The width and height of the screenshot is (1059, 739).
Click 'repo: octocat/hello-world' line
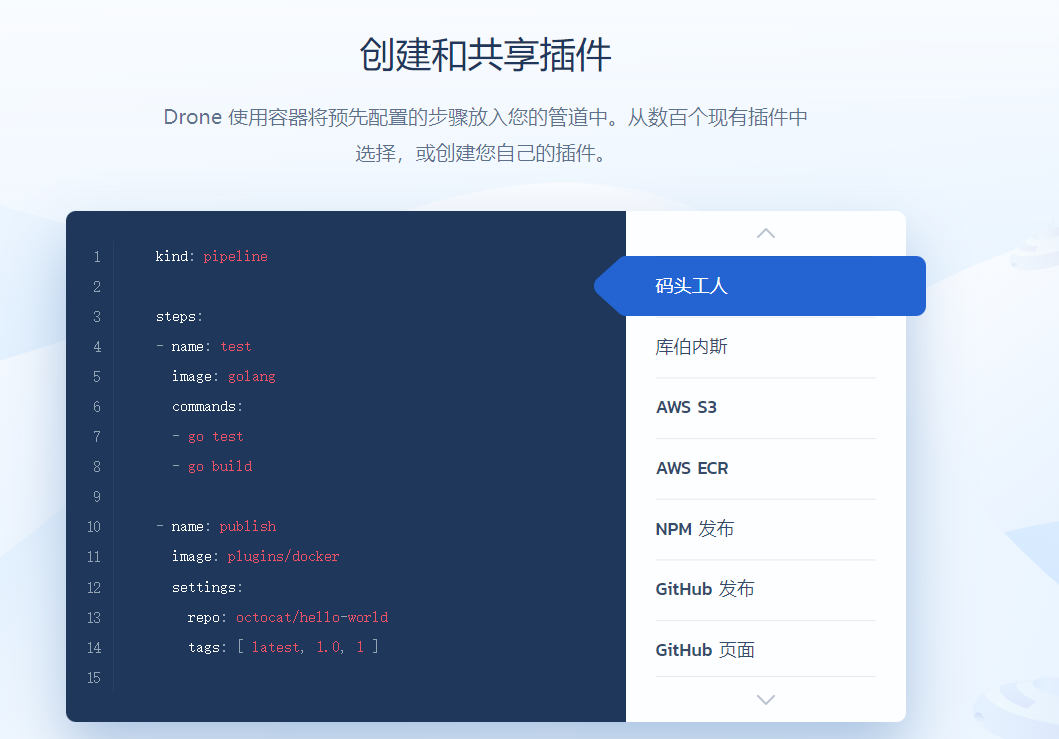pos(288,617)
